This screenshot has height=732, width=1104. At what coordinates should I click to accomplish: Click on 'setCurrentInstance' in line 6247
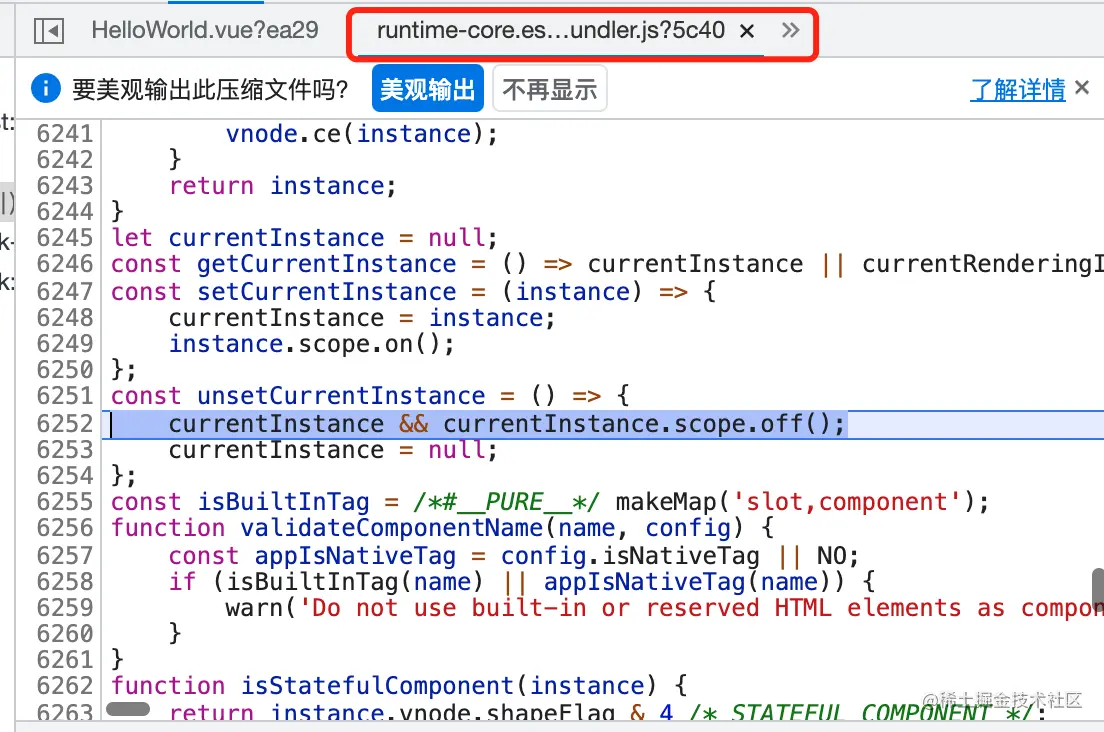(327, 292)
